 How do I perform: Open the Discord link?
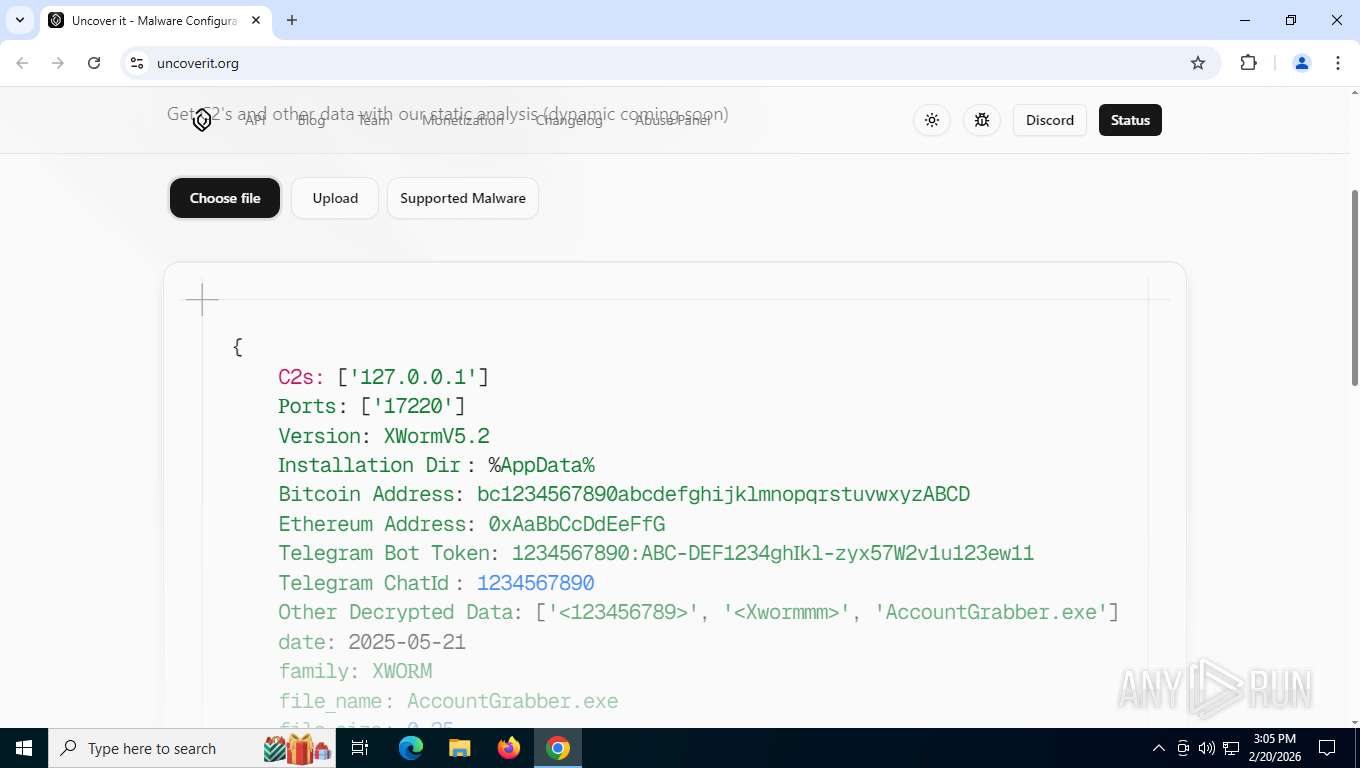[x=1050, y=120]
